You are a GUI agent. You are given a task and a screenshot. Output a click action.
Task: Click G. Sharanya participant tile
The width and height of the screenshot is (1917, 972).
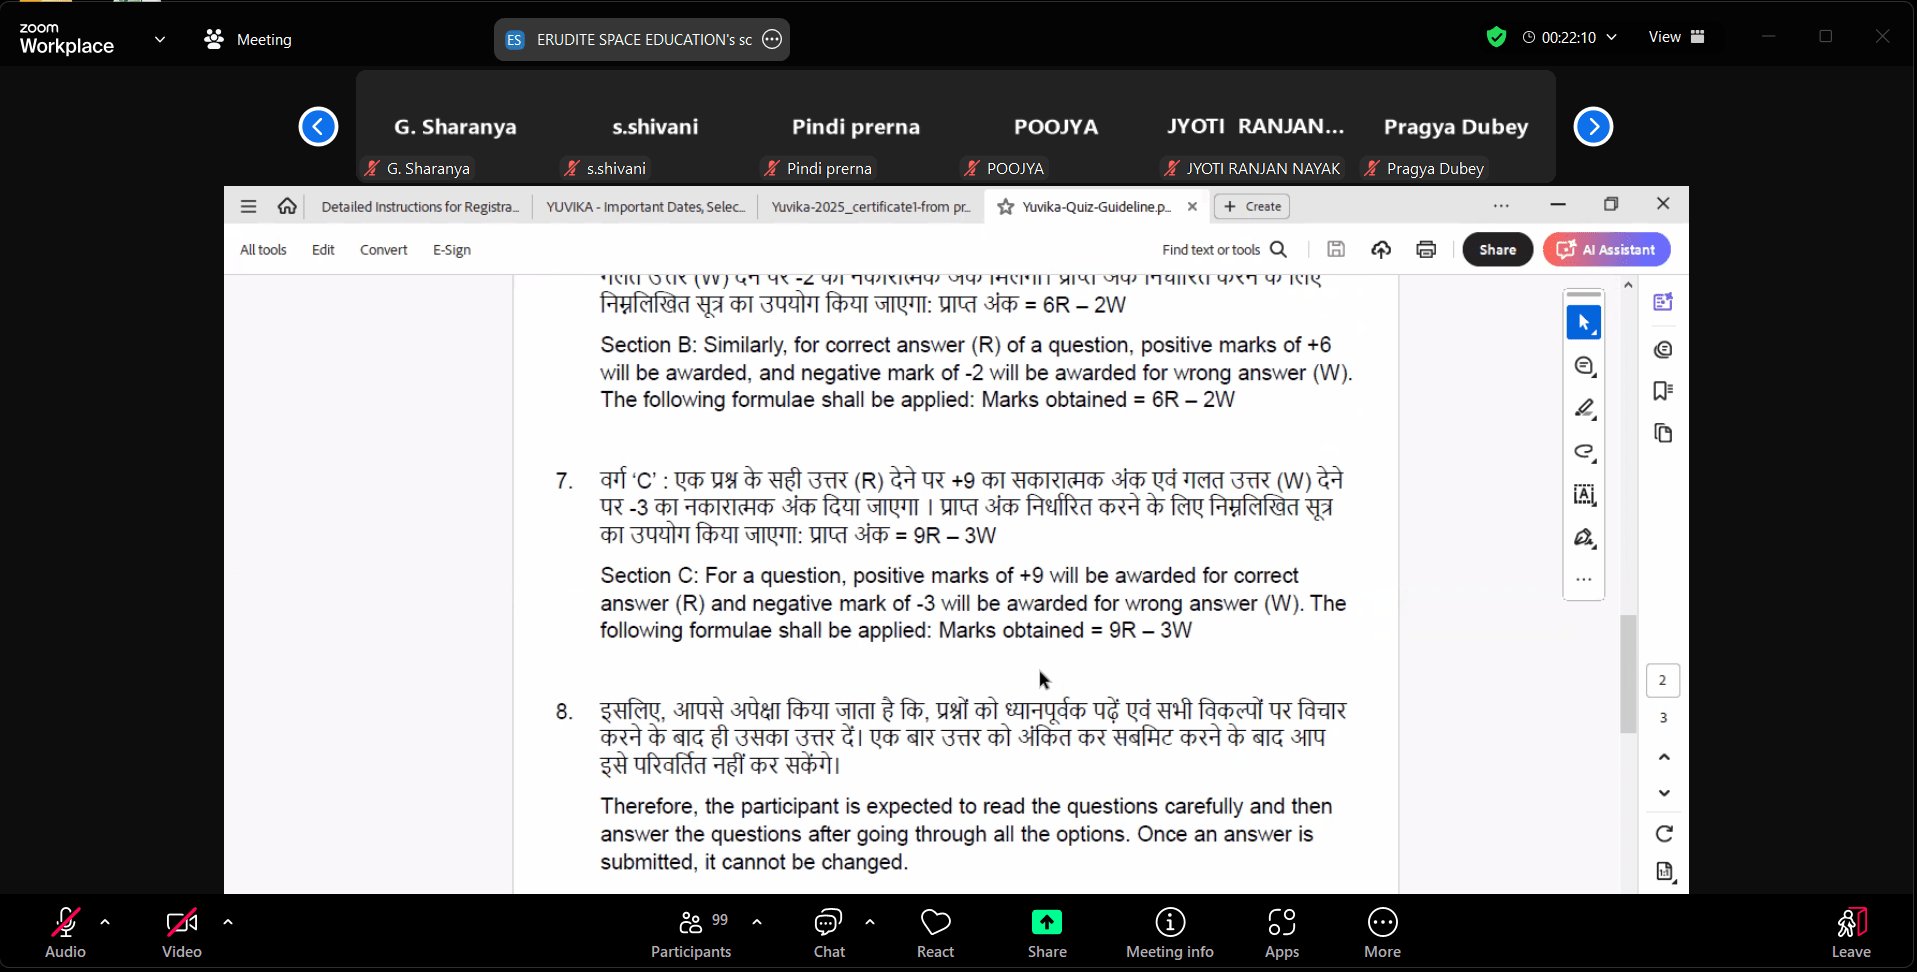point(455,127)
